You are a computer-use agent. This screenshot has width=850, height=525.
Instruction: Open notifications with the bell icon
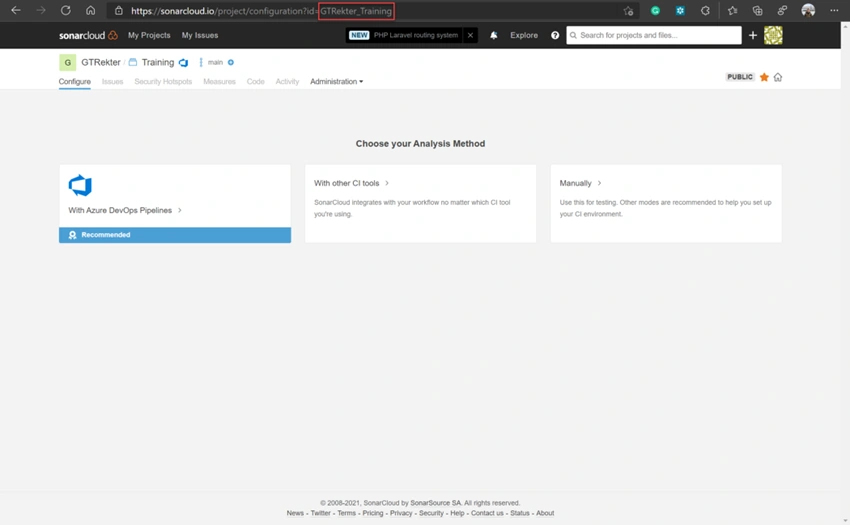[x=494, y=35]
